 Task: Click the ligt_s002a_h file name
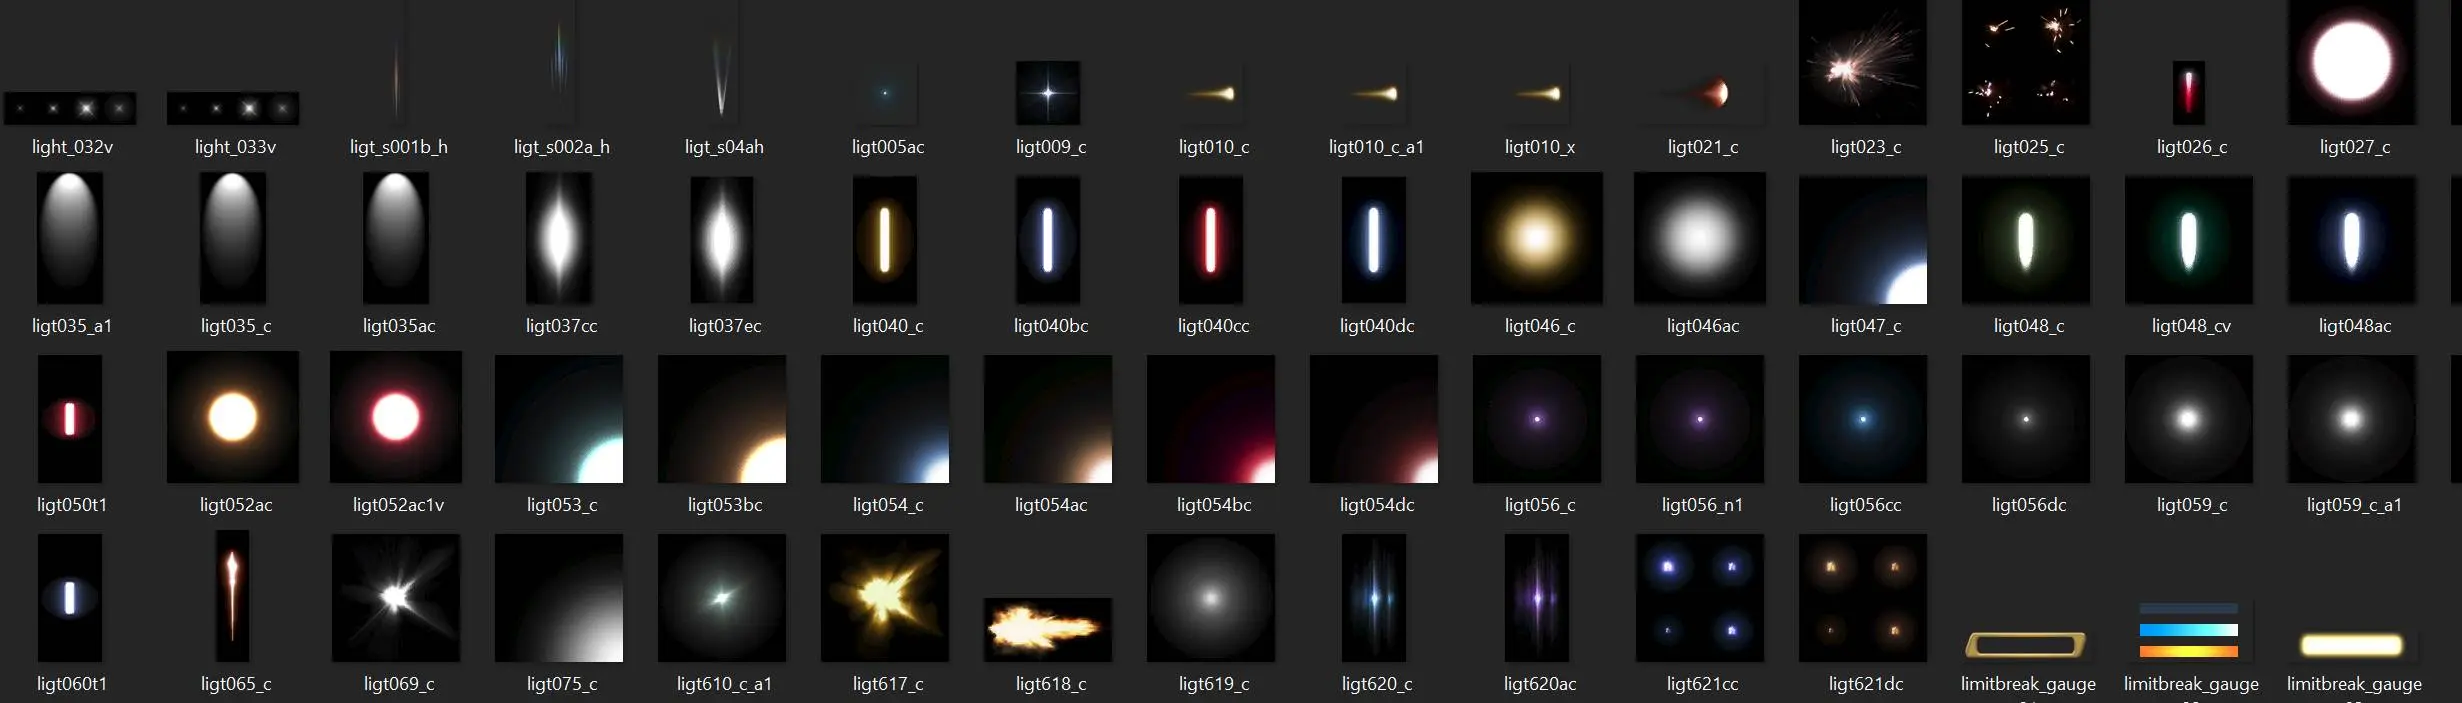(x=562, y=147)
